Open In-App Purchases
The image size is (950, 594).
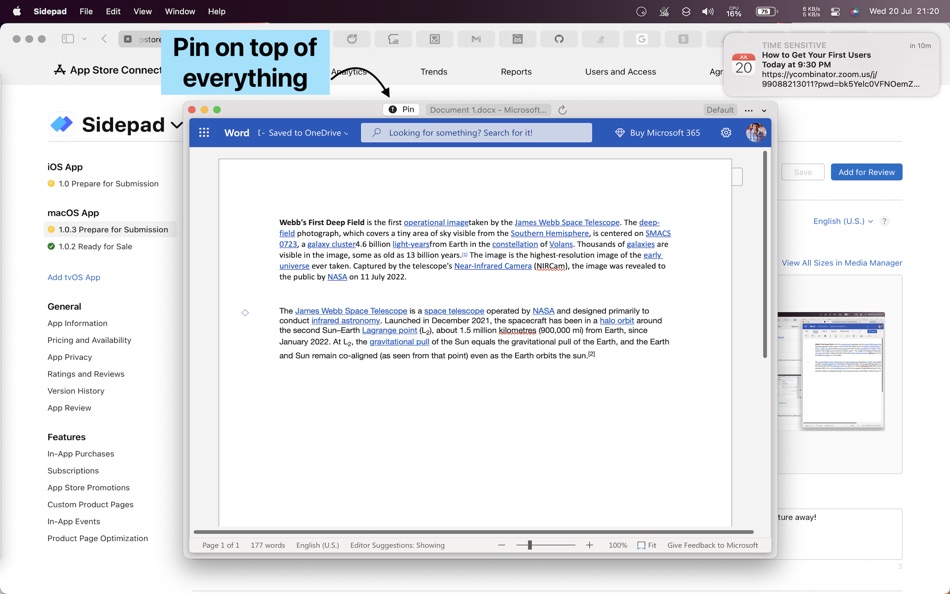coord(81,453)
